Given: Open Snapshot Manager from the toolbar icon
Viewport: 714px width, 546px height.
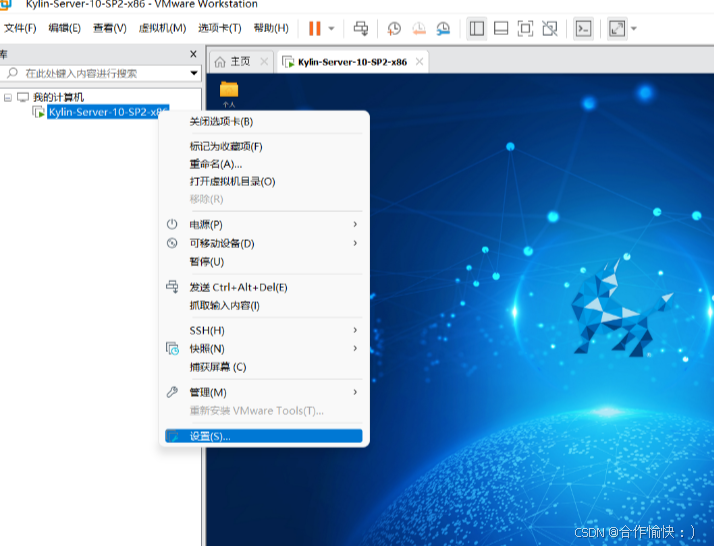Looking at the screenshot, I should coord(443,28).
